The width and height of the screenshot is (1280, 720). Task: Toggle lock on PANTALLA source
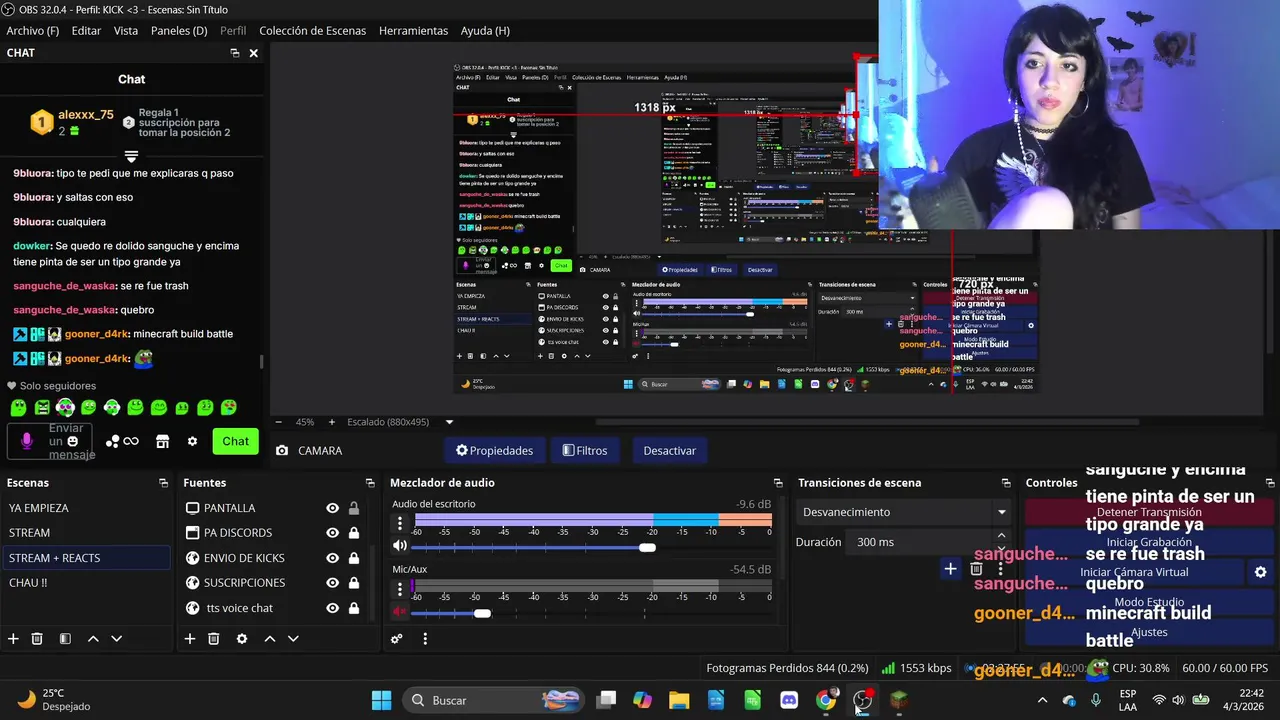pyautogui.click(x=354, y=508)
